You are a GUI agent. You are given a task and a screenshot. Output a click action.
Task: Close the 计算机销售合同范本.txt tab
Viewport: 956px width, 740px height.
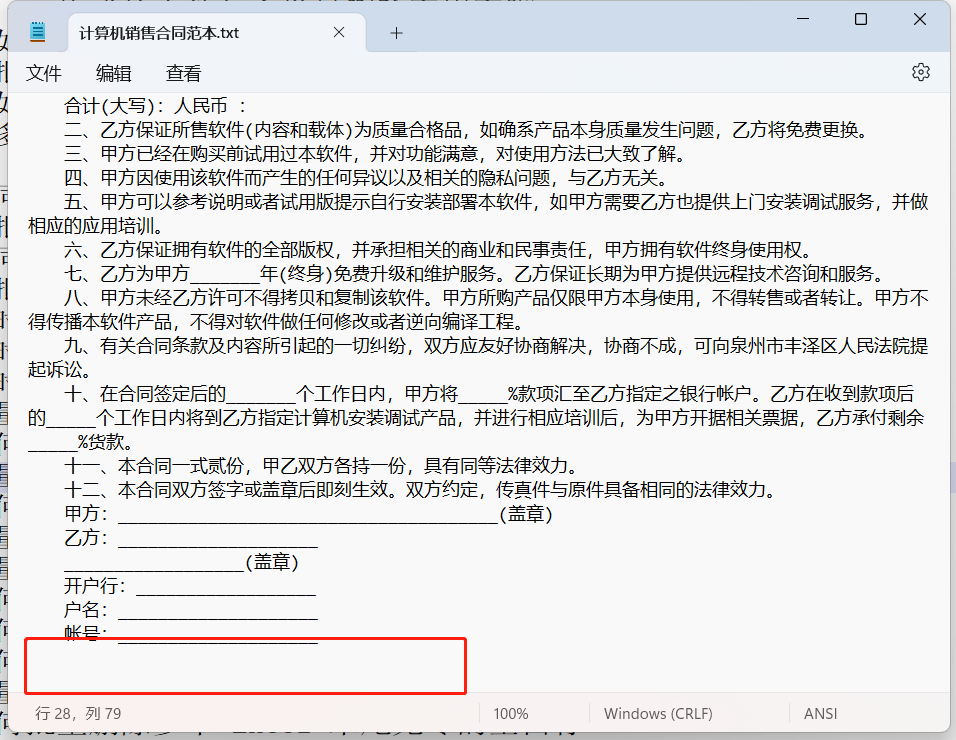tap(338, 32)
